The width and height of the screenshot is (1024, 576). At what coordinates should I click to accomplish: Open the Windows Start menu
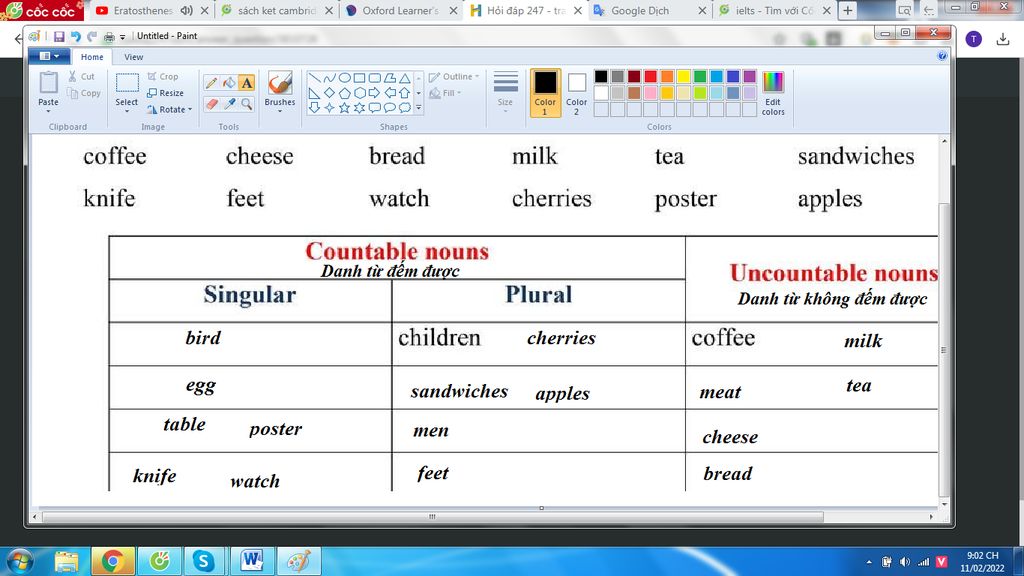[19, 561]
